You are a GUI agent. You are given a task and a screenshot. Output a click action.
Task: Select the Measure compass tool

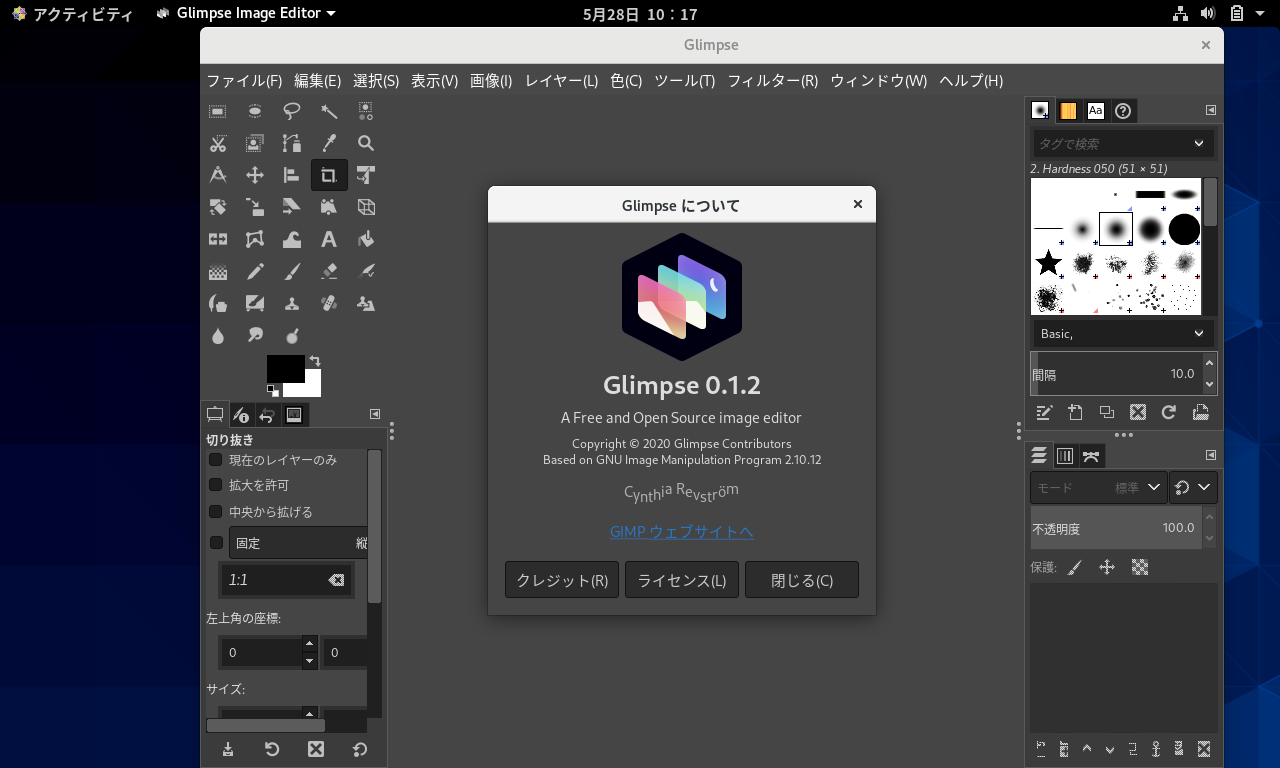click(x=217, y=175)
